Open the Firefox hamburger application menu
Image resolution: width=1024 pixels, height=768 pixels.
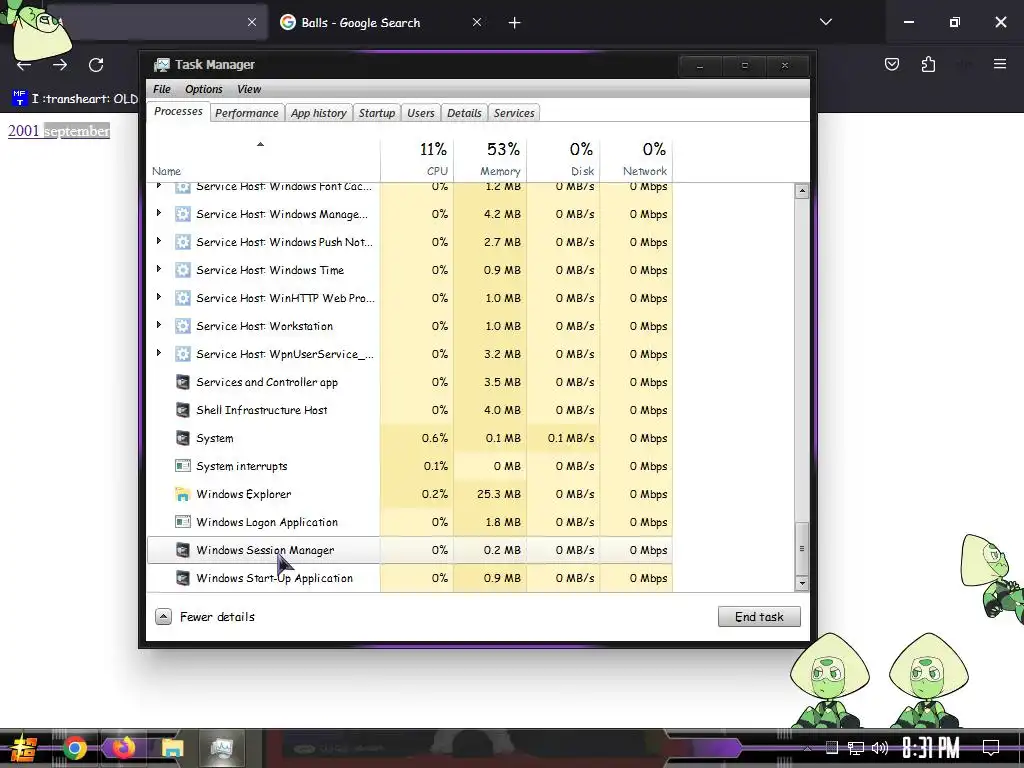point(1000,64)
